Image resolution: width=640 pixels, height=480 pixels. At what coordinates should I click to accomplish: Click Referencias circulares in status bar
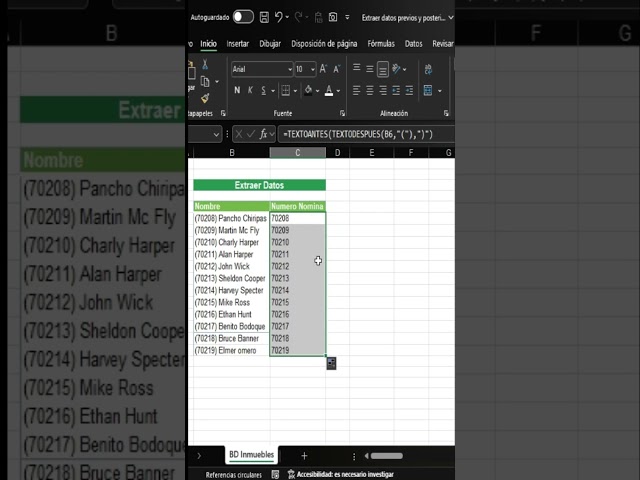(234, 475)
